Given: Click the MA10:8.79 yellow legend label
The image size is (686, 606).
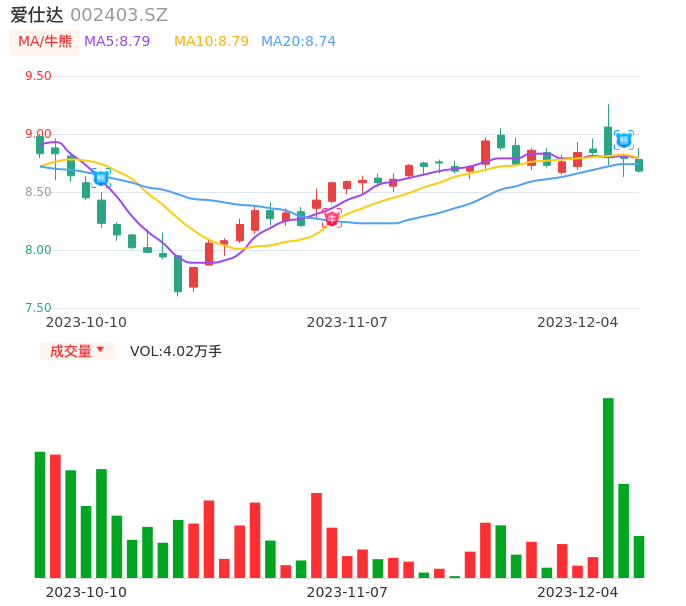Looking at the screenshot, I should pos(211,42).
